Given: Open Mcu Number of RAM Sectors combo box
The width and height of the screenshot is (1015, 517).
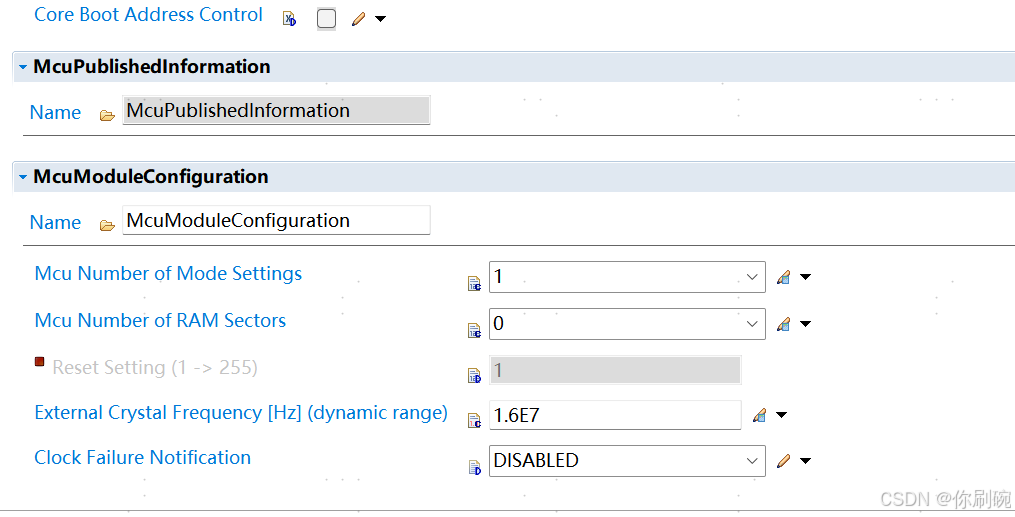Looking at the screenshot, I should coord(627,324).
